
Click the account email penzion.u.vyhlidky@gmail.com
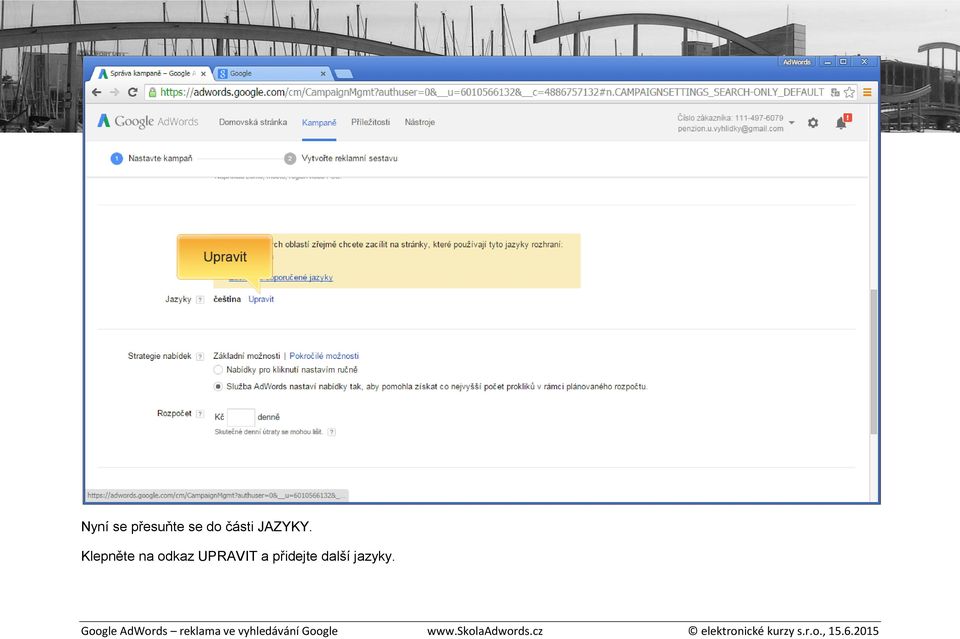tap(730, 129)
